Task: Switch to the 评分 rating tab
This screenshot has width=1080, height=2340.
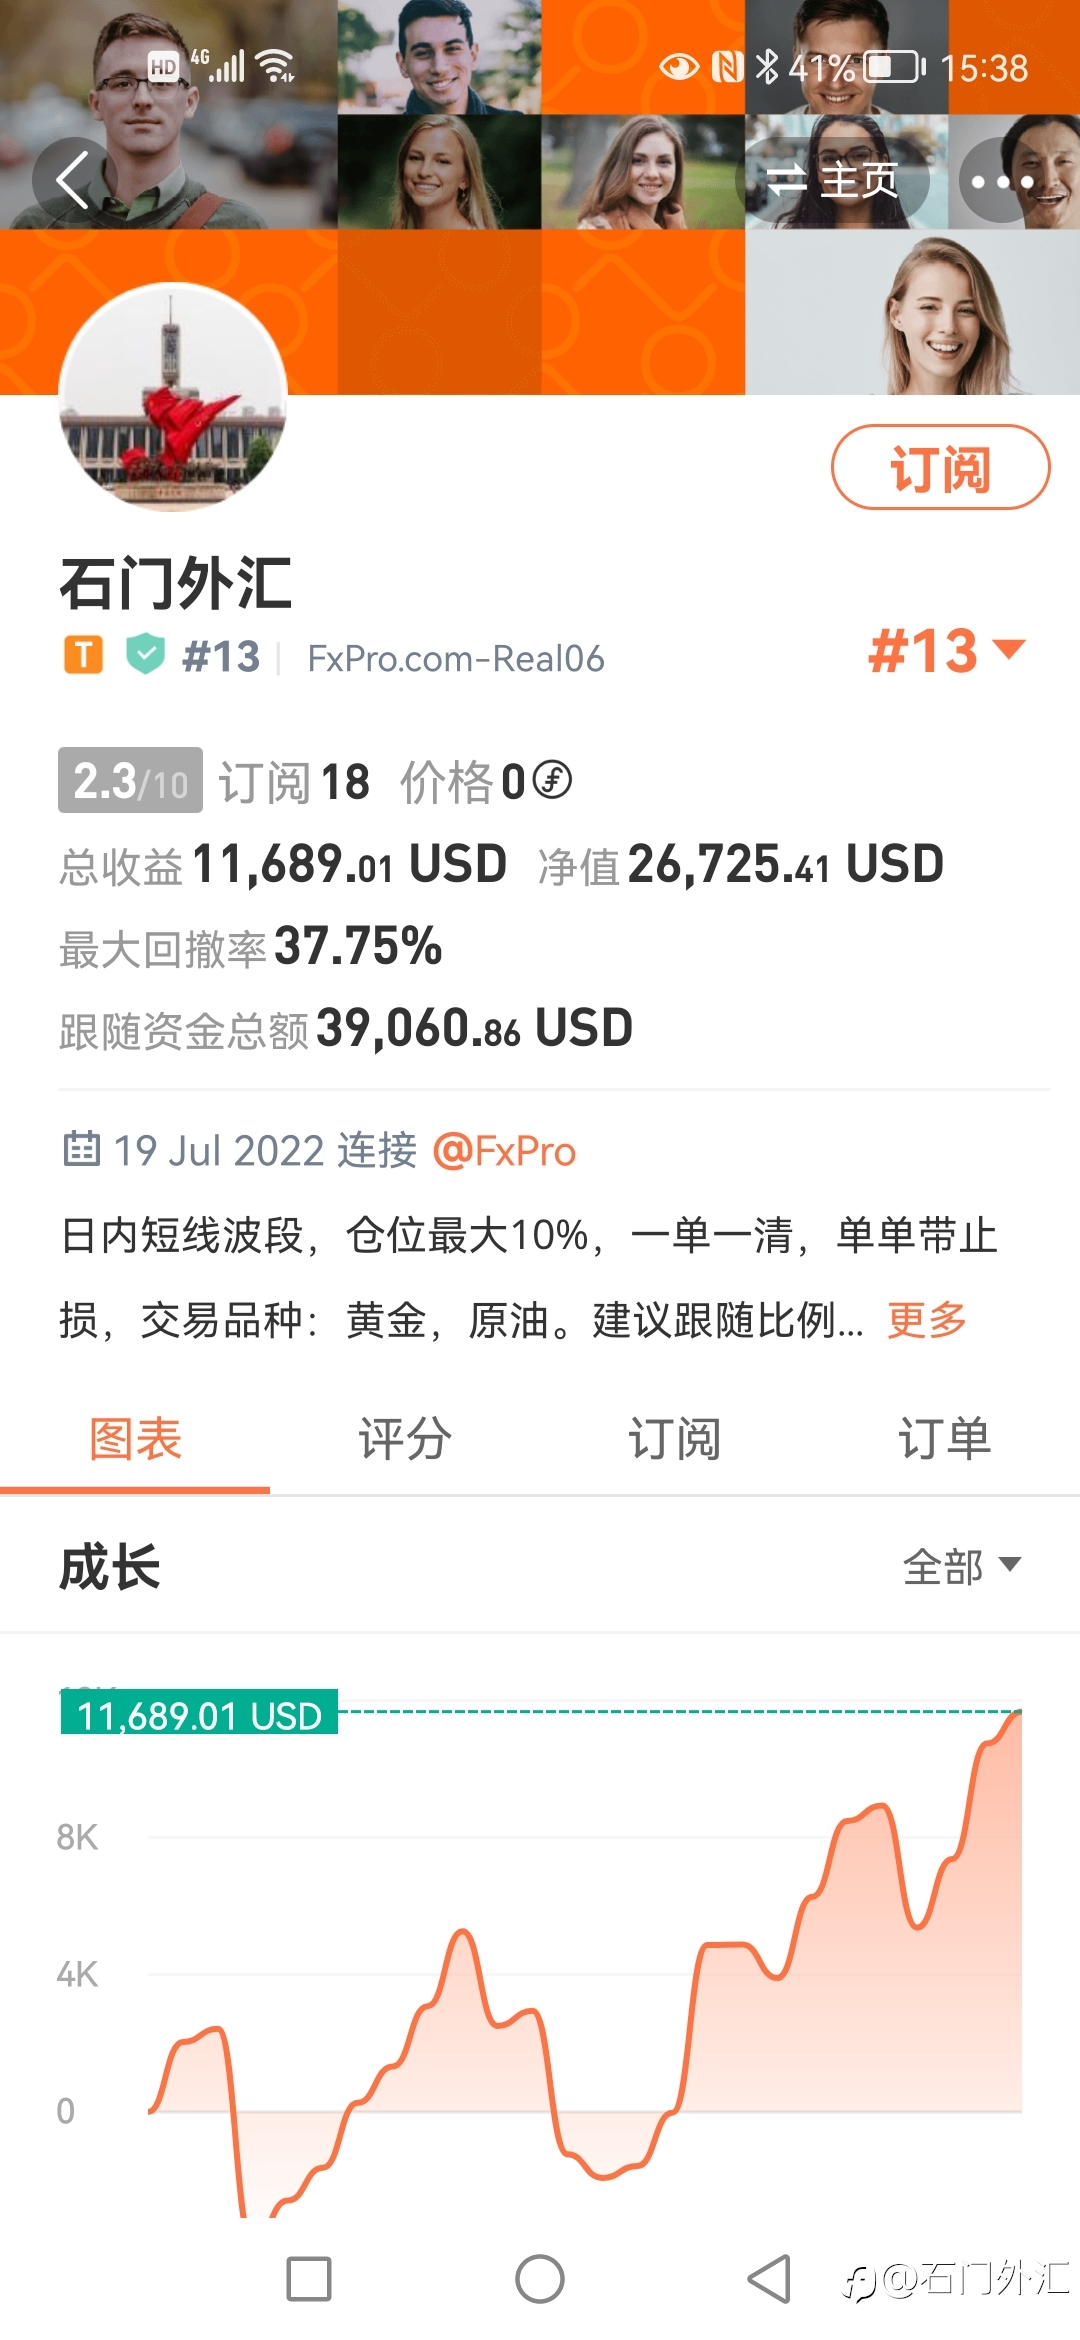Action: [x=405, y=1440]
